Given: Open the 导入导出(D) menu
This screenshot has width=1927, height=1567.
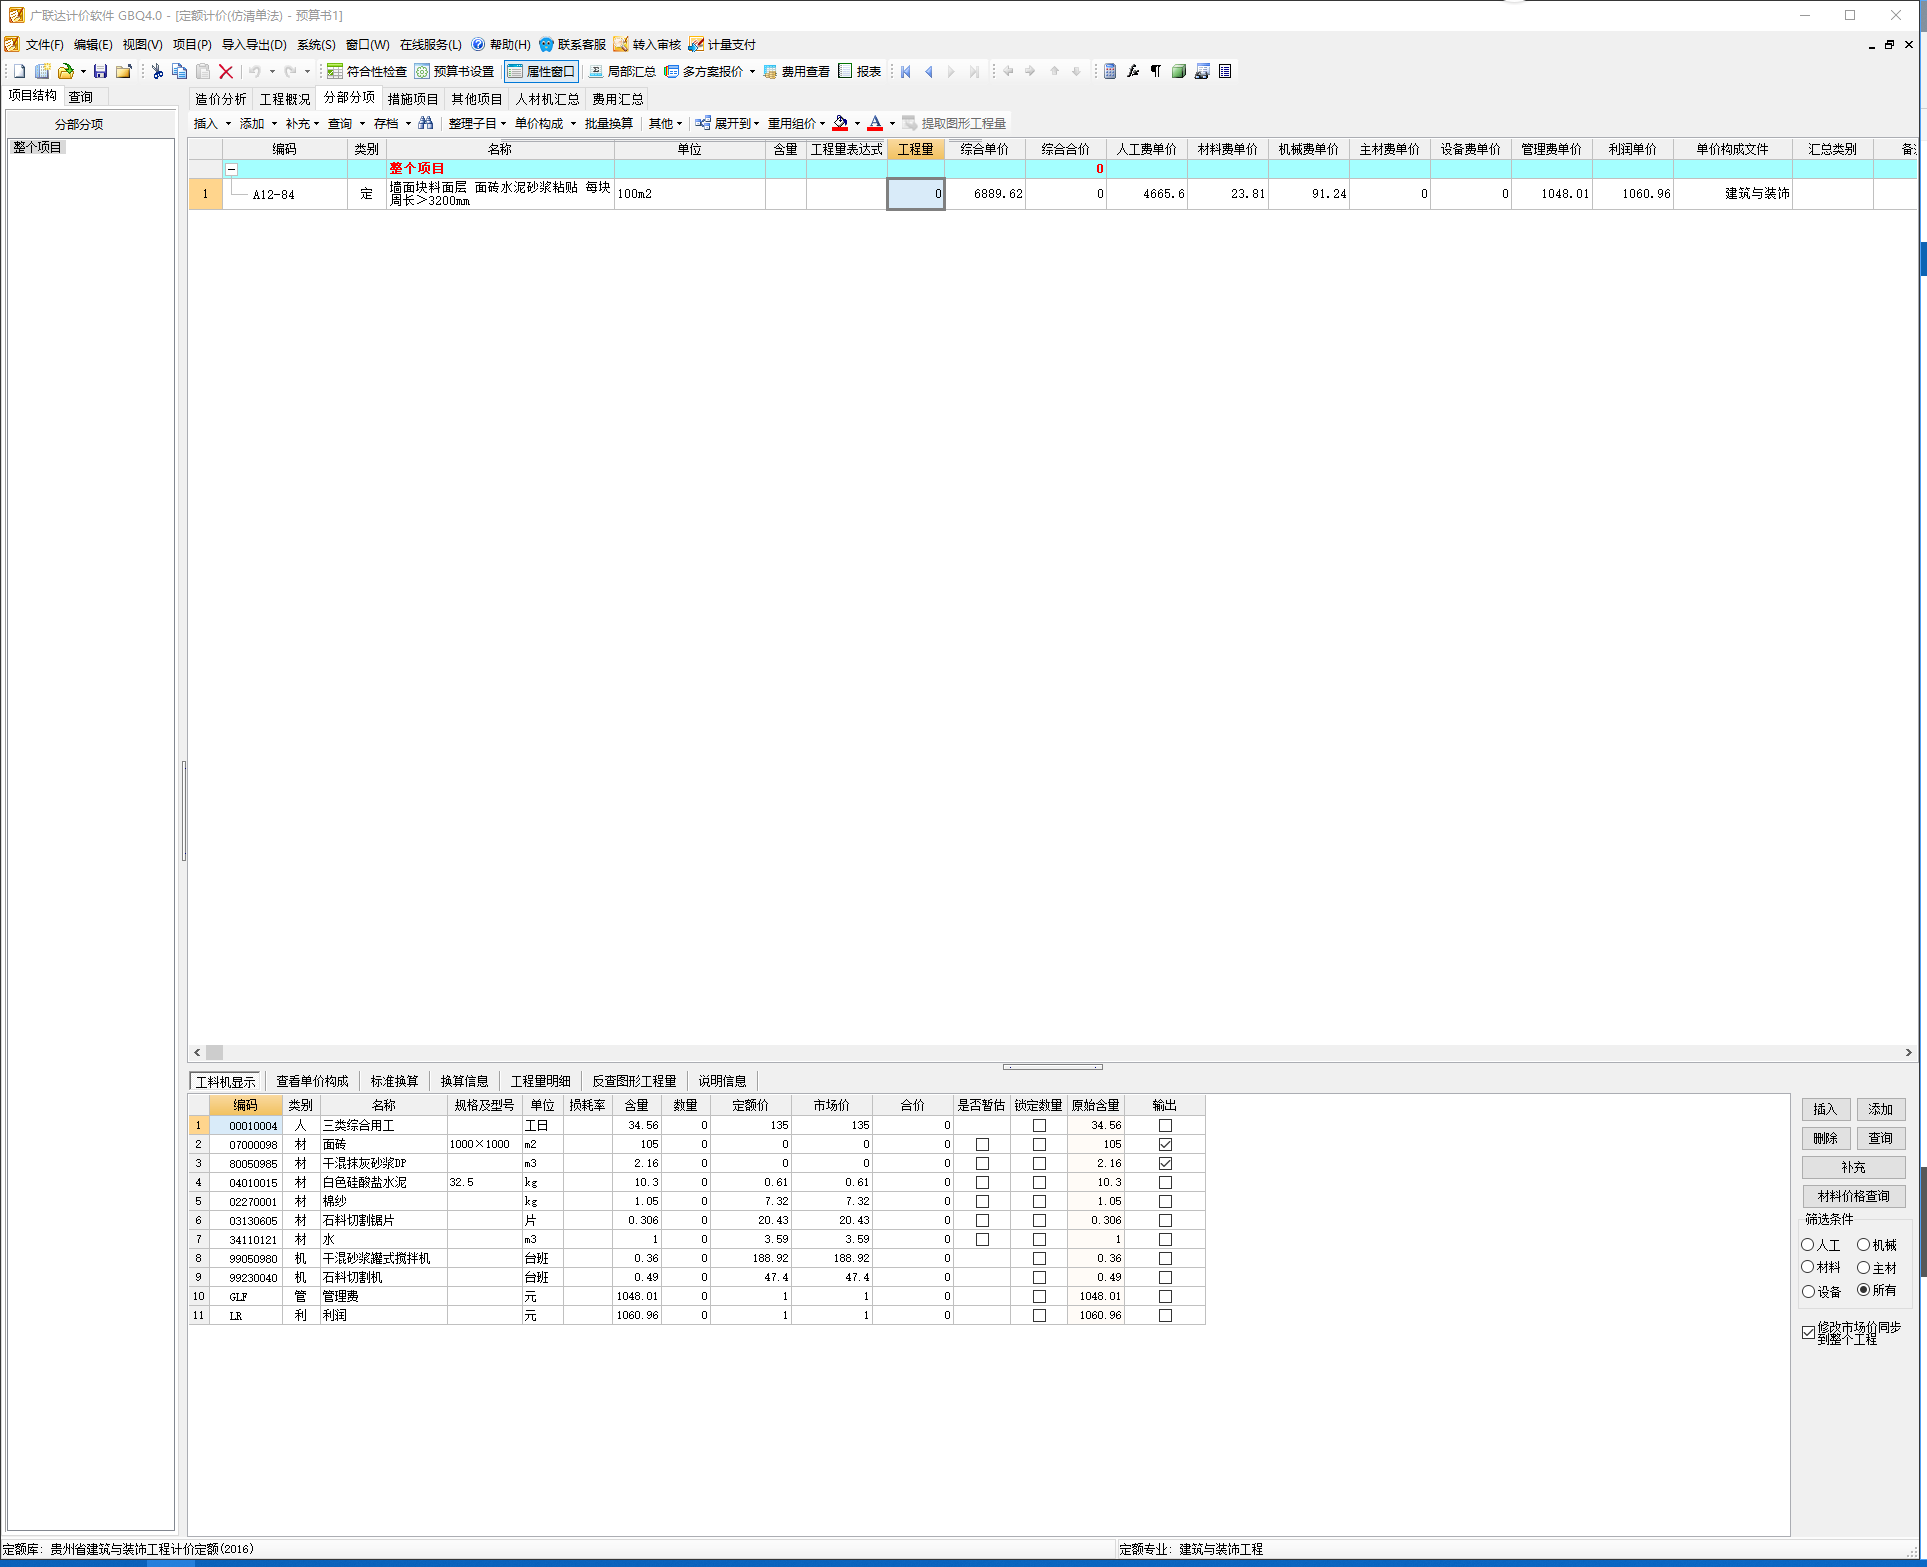Looking at the screenshot, I should point(254,44).
